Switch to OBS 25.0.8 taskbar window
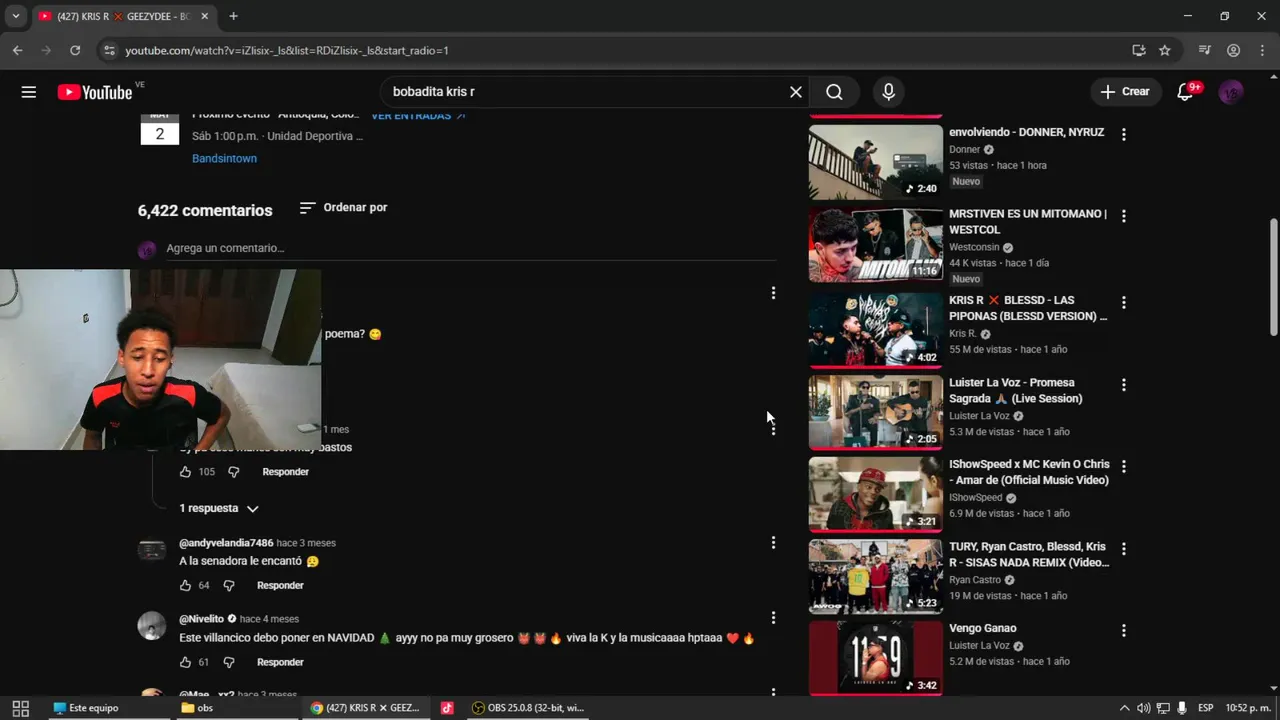1280x720 pixels. point(528,708)
